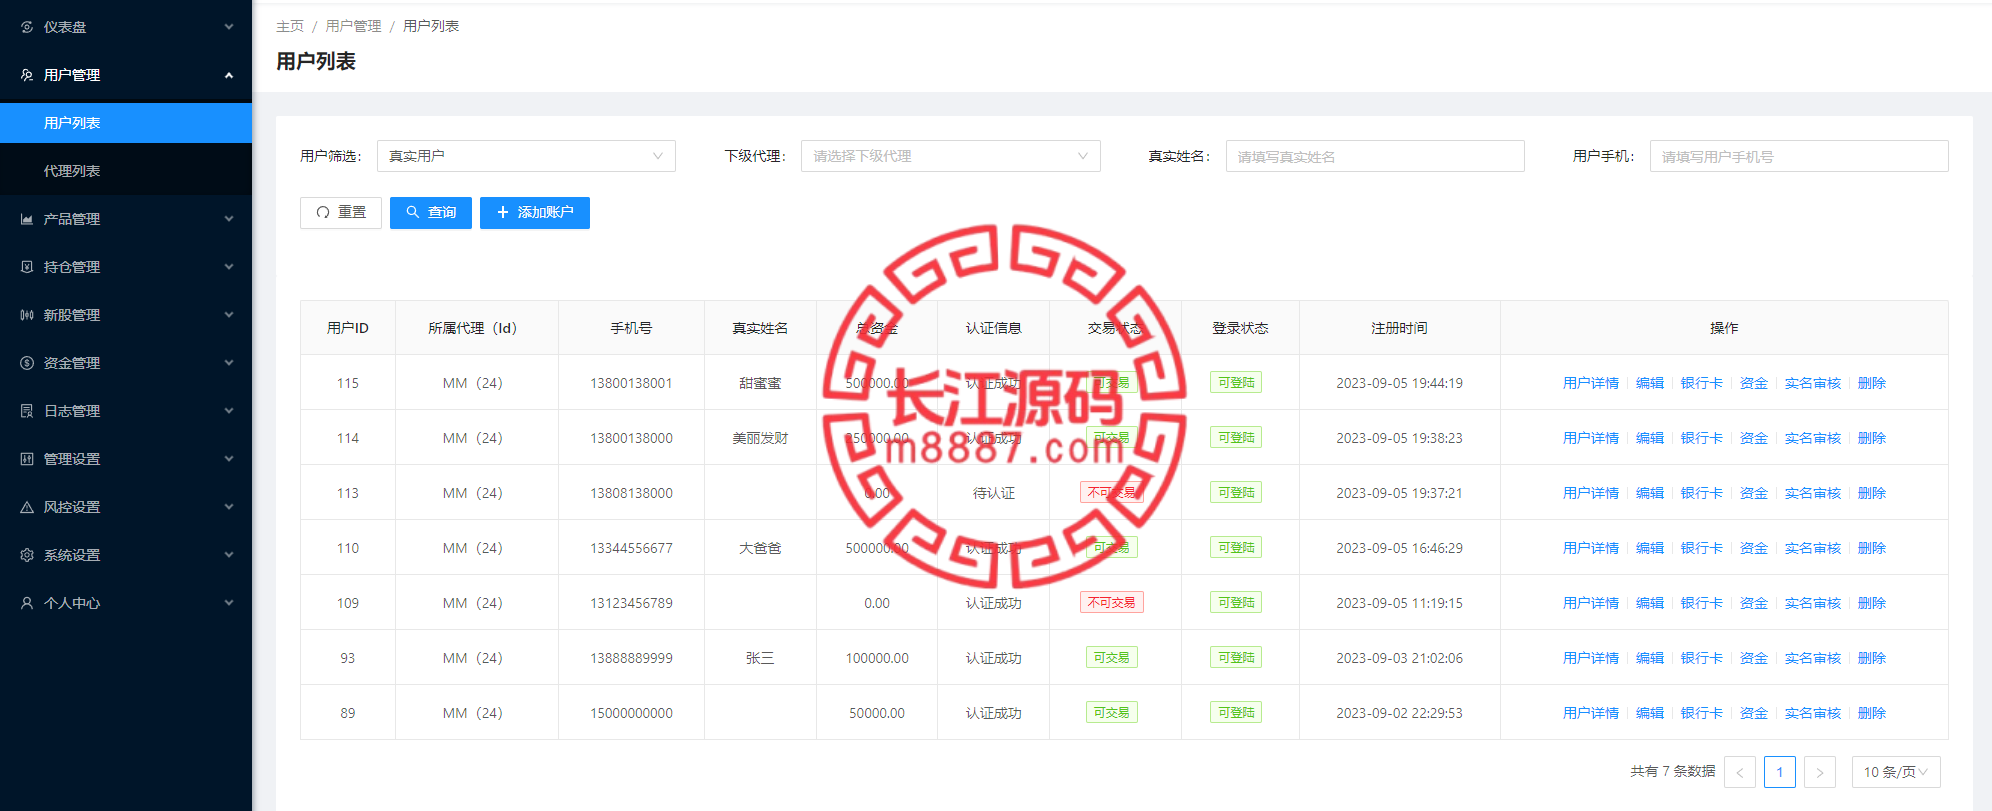Click phone number 13888889999
The width and height of the screenshot is (1992, 811).
[631, 658]
